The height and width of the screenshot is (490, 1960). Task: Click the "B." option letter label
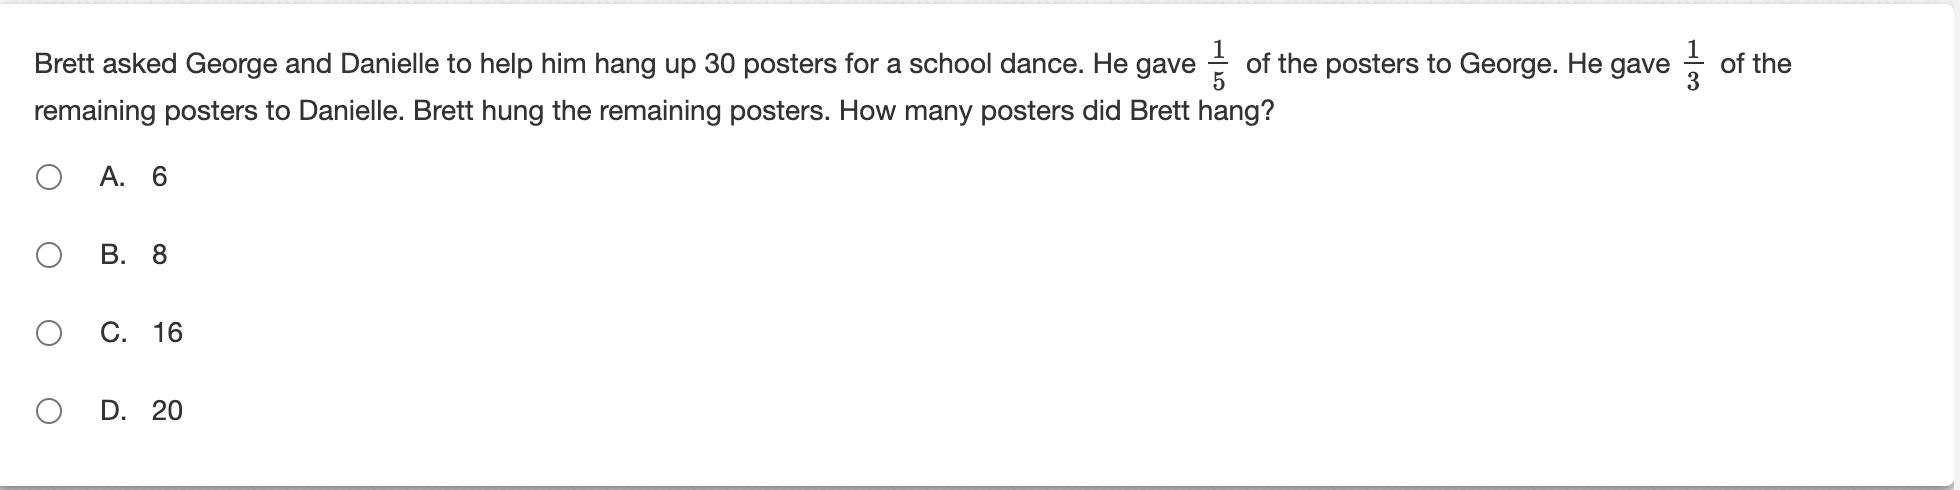(112, 255)
